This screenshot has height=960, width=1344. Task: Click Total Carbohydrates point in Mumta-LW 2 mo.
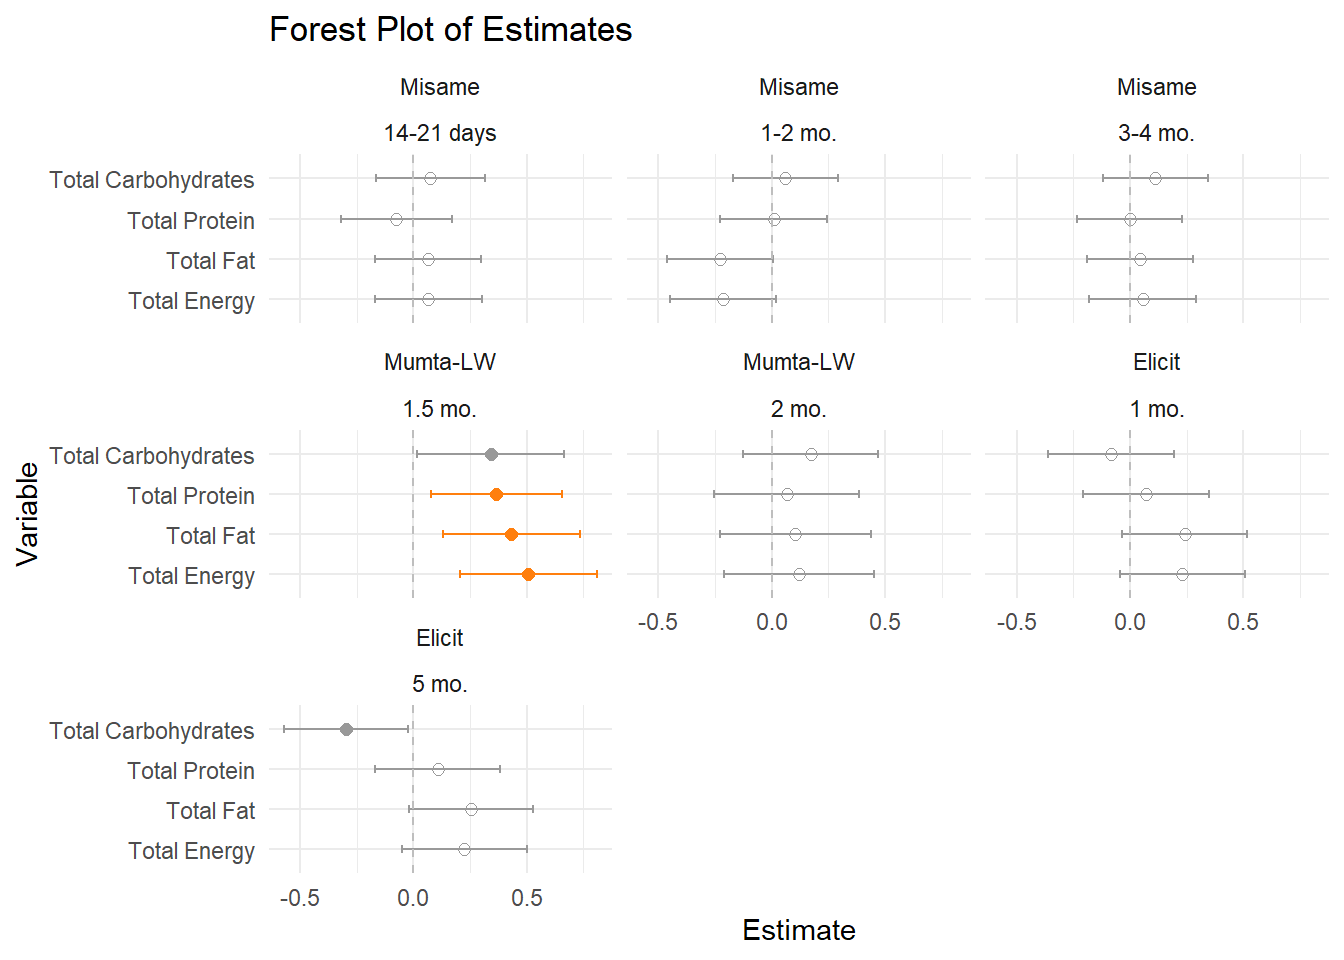click(811, 455)
